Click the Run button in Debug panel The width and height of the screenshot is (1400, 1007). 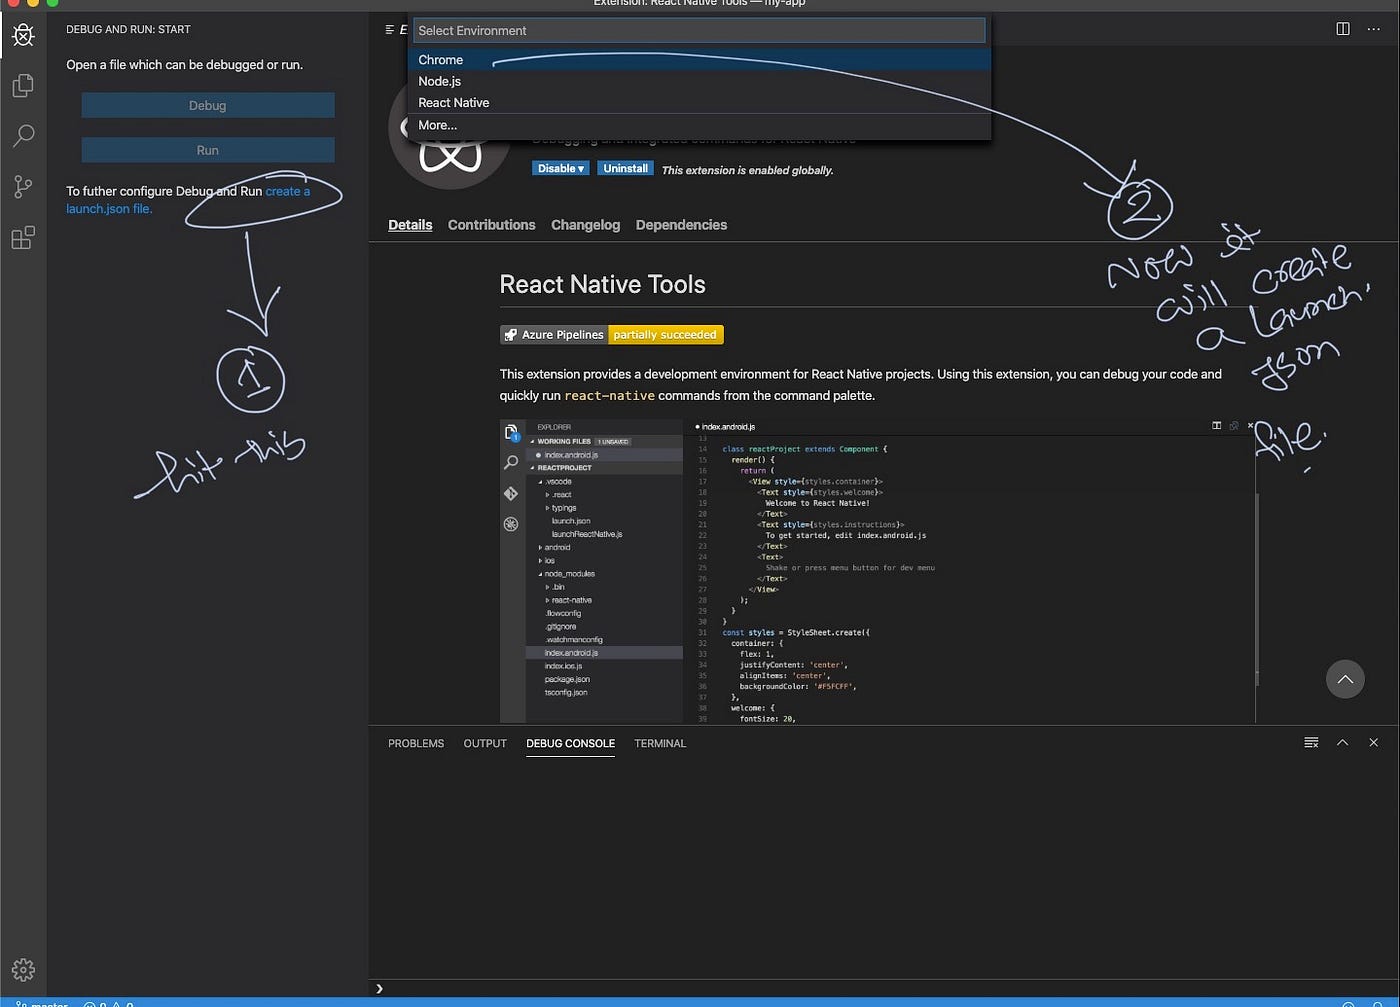(207, 149)
